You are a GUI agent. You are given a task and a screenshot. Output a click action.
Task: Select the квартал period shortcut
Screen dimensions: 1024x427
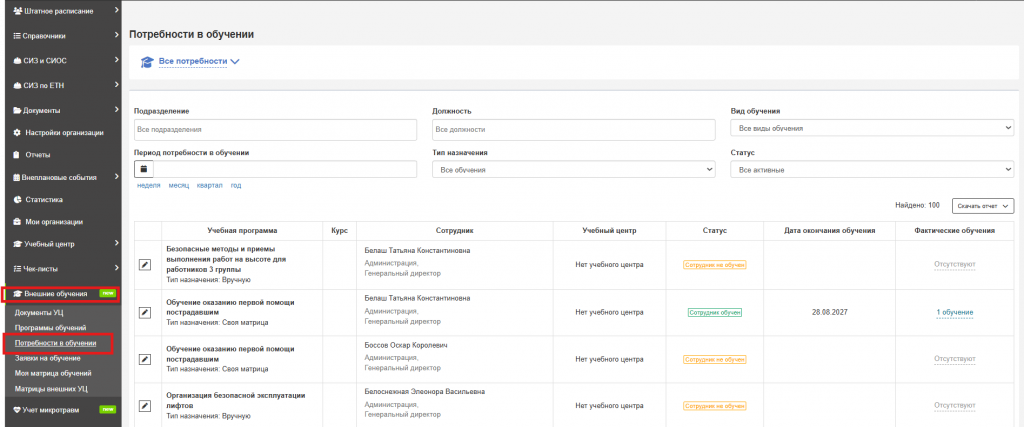pyautogui.click(x=210, y=185)
